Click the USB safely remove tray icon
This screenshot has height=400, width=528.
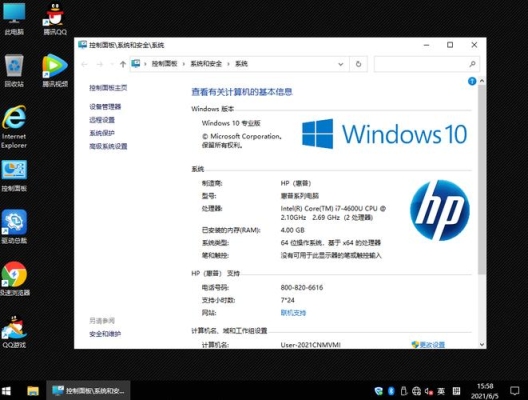pos(403,391)
